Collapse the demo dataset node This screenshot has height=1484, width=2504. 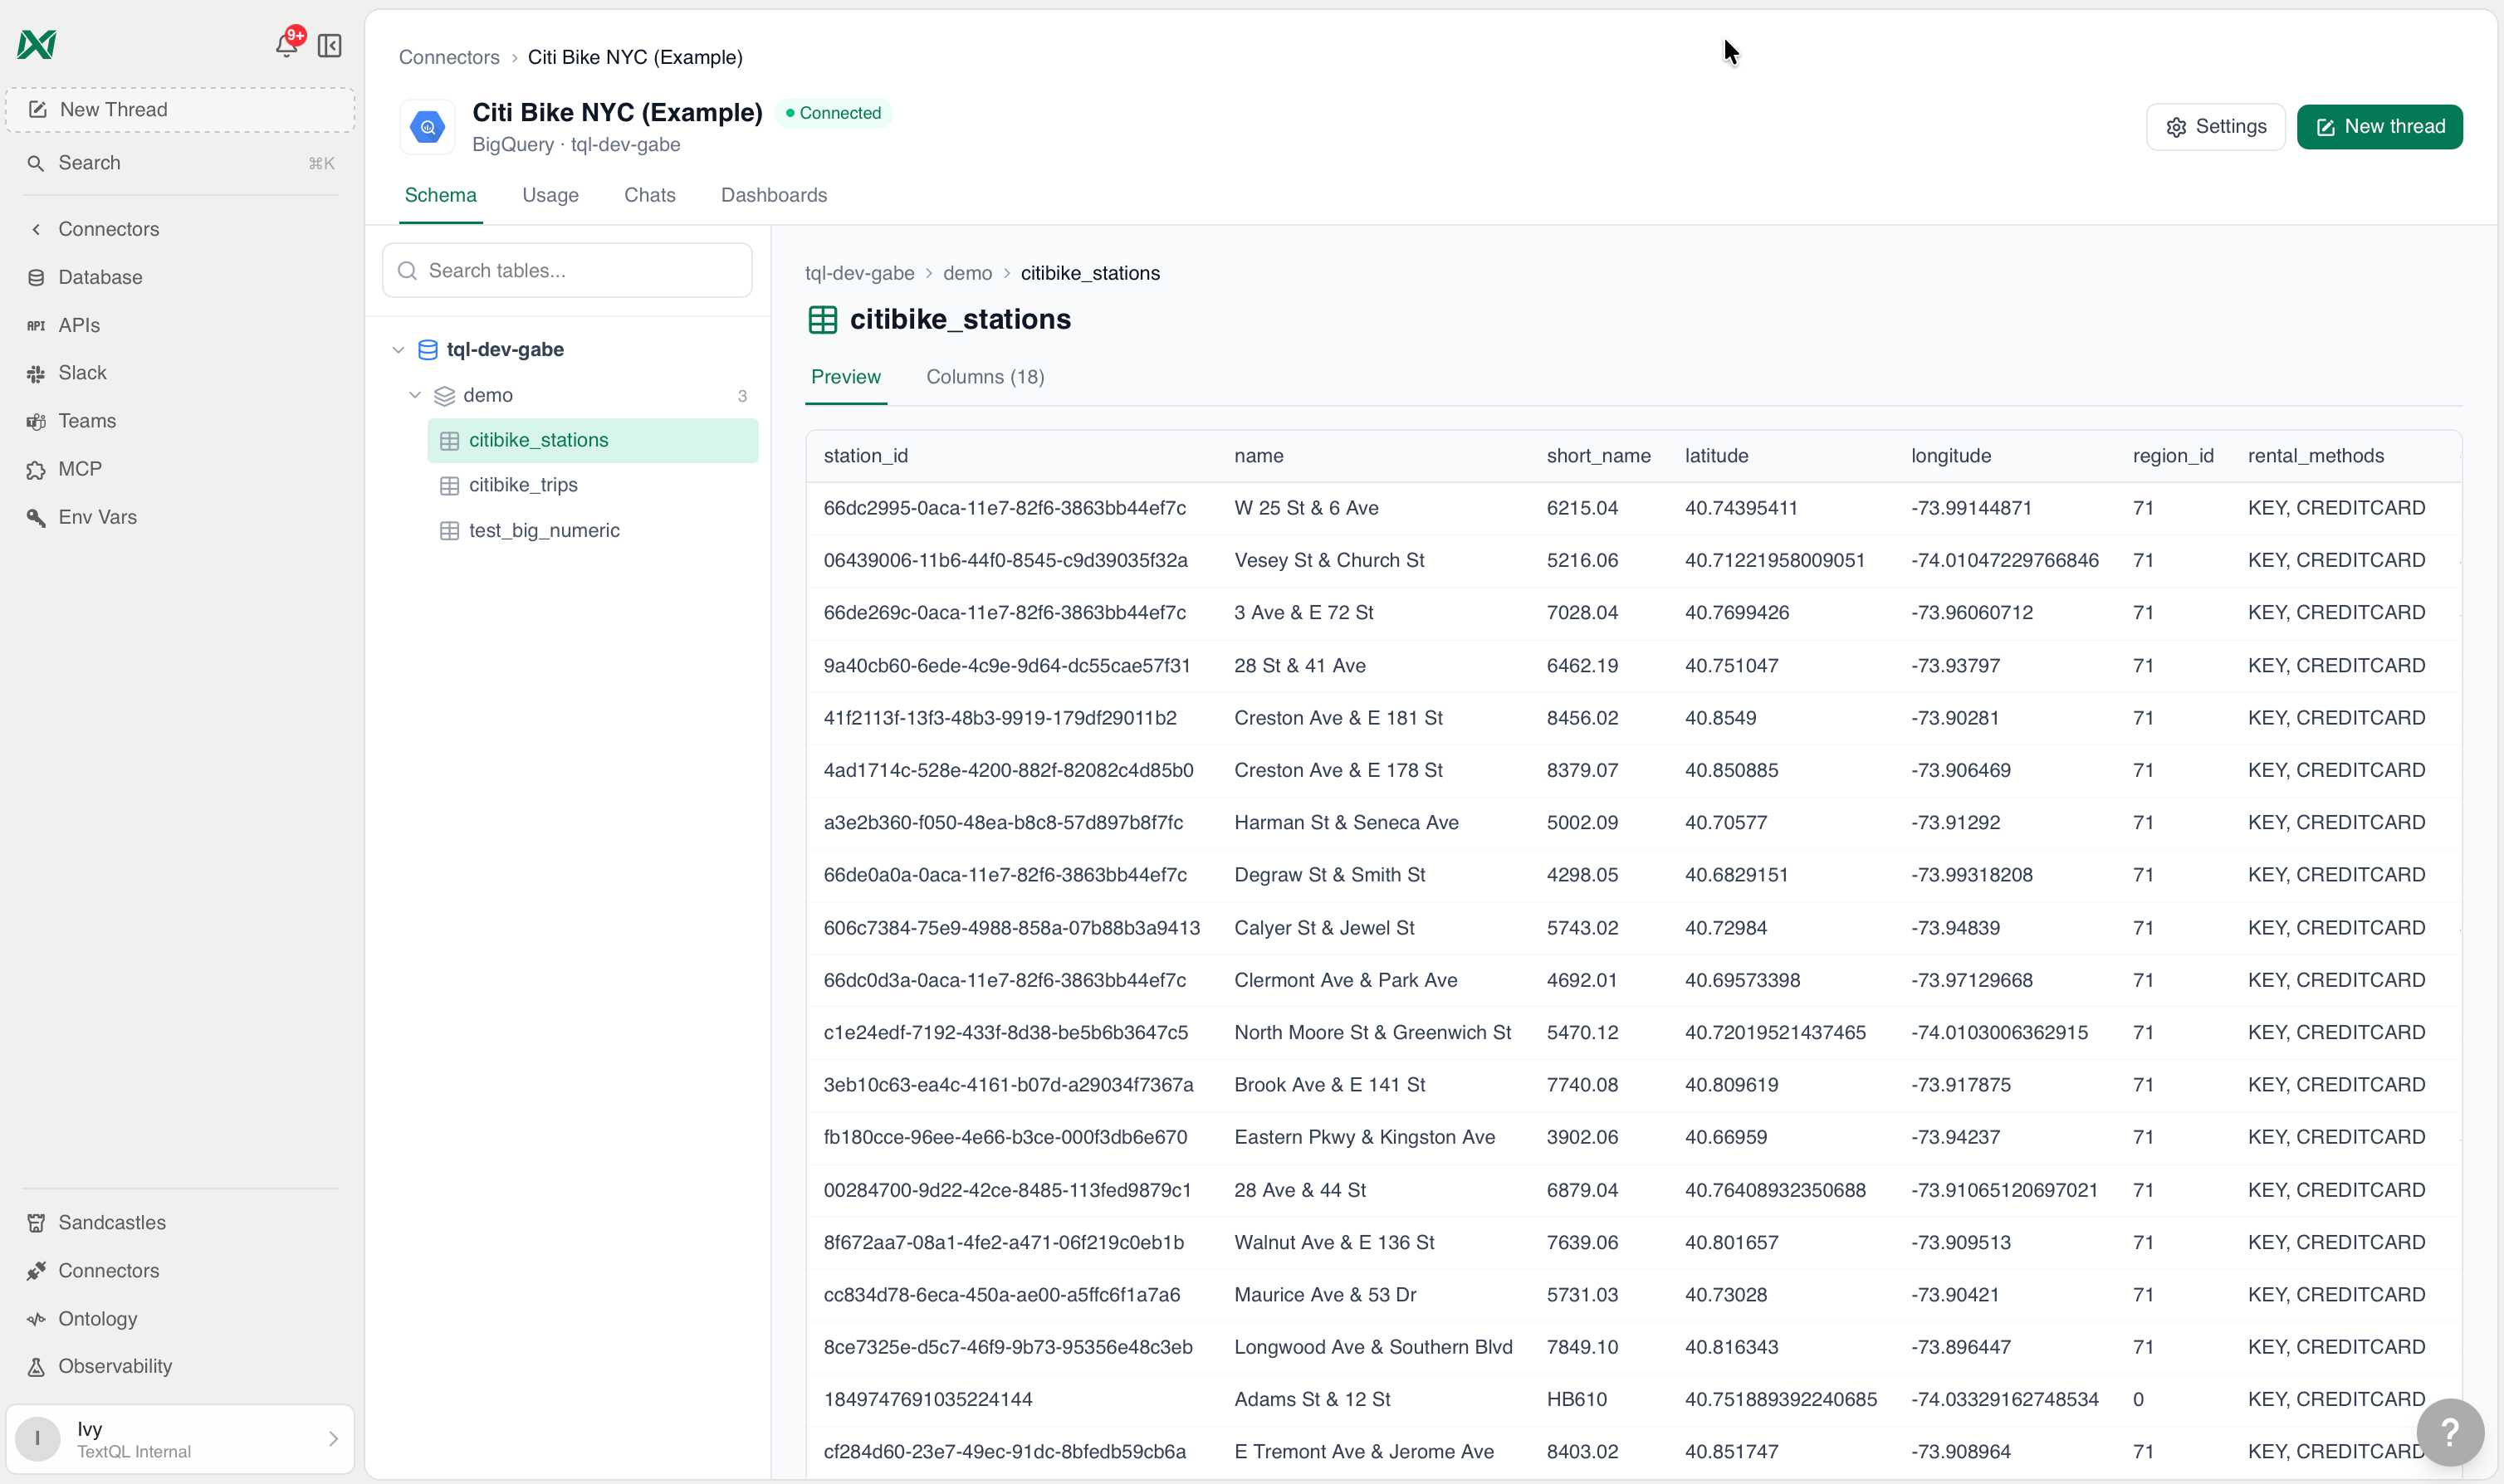415,396
